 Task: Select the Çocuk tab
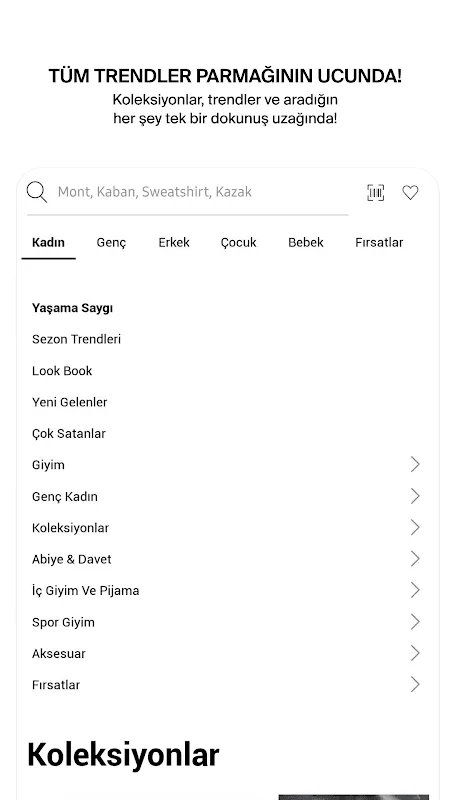238,243
